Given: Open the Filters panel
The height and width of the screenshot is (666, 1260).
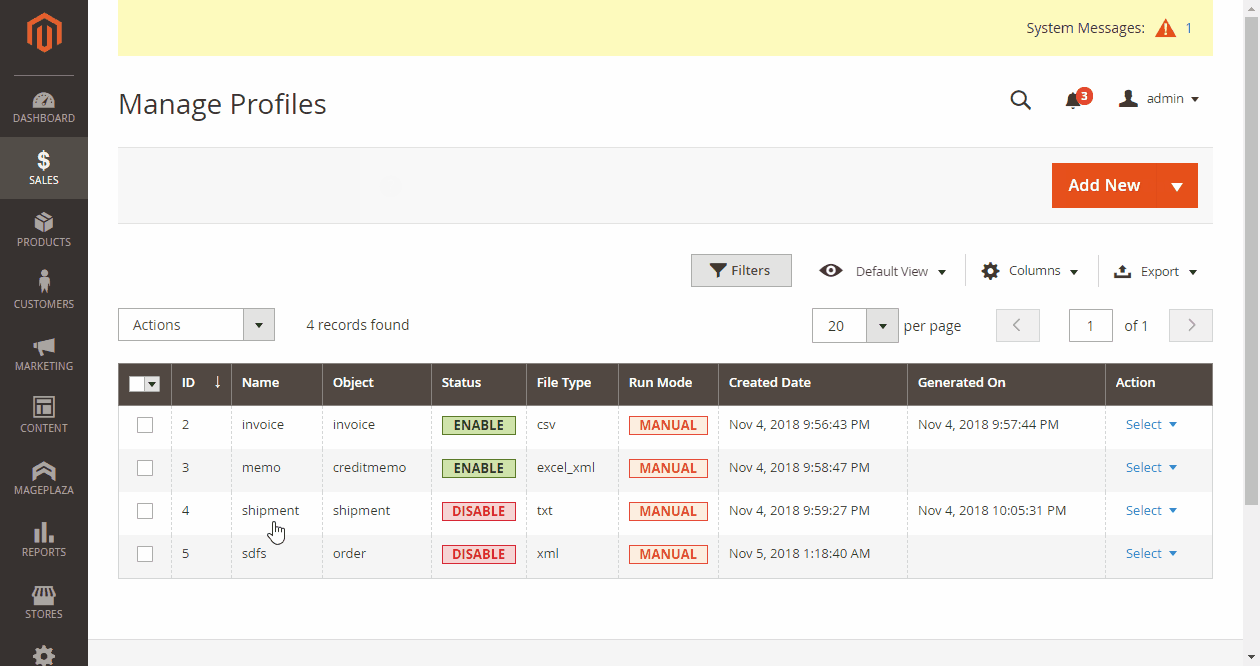Looking at the screenshot, I should click(x=741, y=270).
